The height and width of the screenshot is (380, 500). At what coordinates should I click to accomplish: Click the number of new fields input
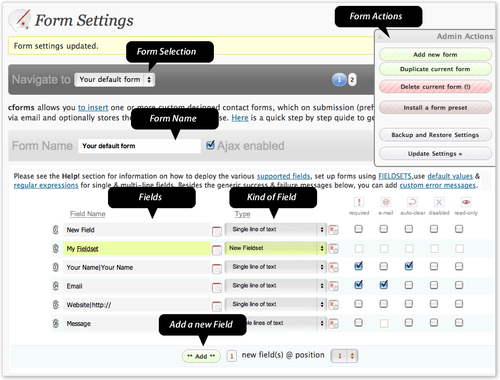click(x=232, y=356)
